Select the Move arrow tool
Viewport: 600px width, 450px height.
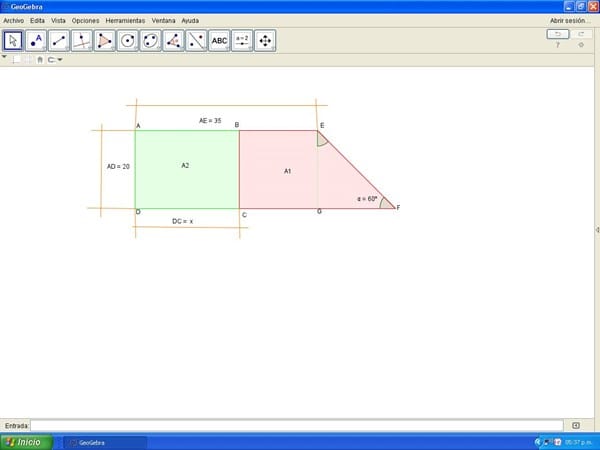[x=13, y=41]
